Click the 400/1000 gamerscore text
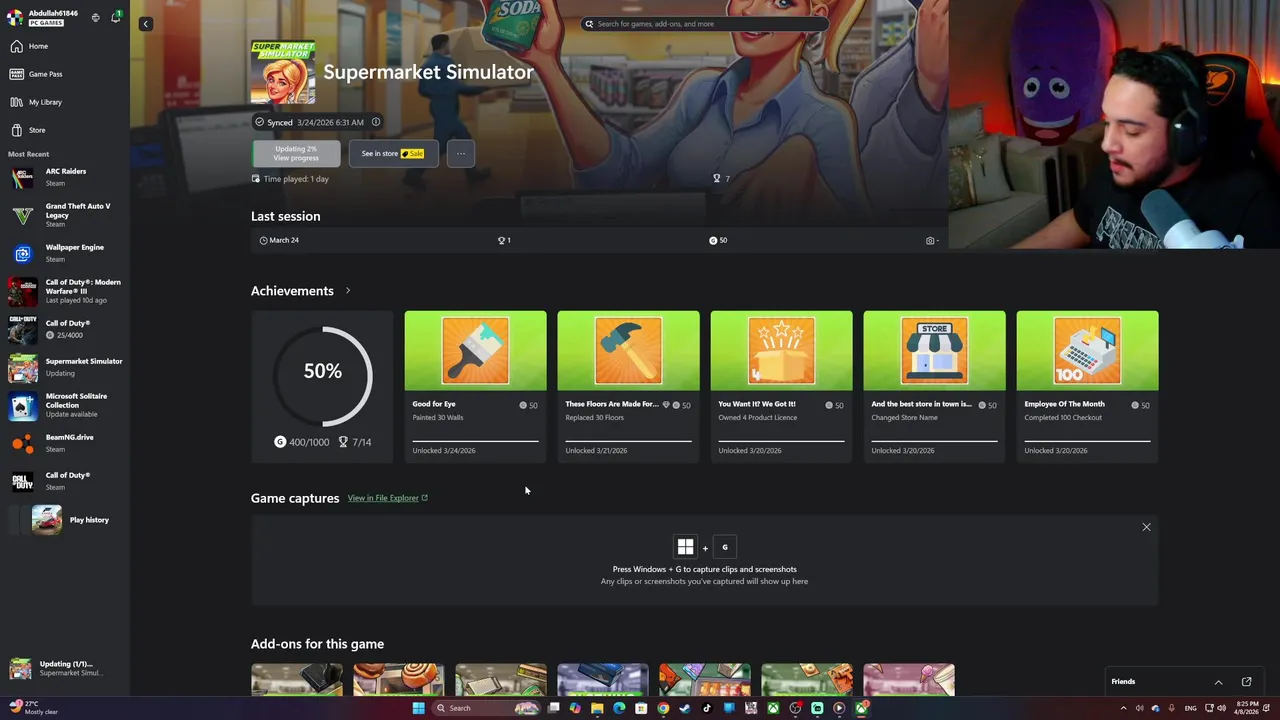The image size is (1280, 720). coord(309,442)
